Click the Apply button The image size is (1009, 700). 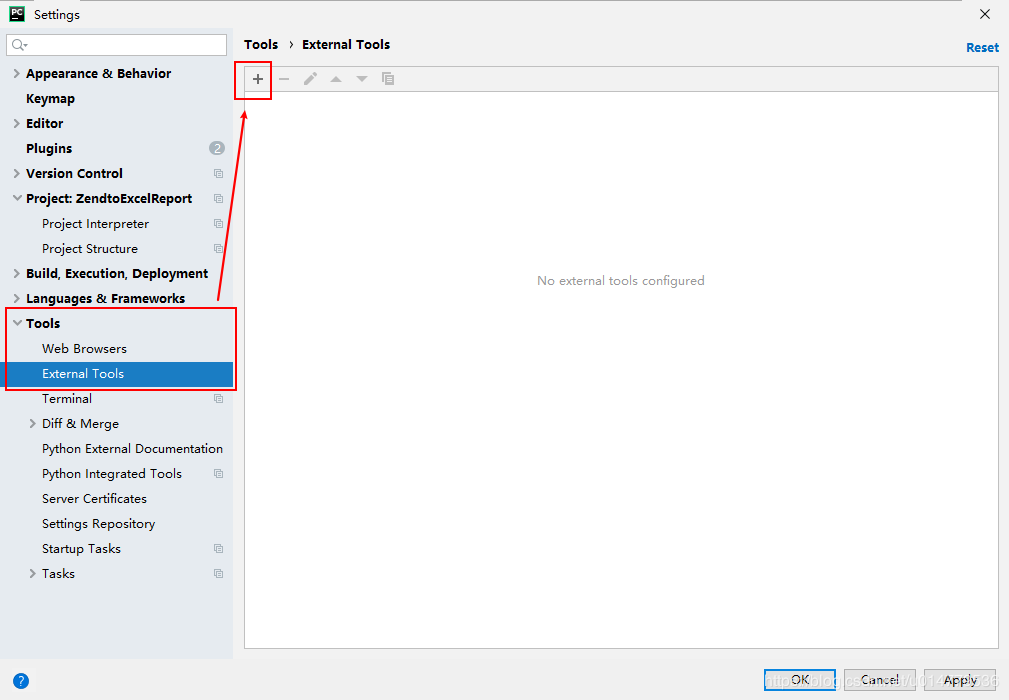pyautogui.click(x=960, y=680)
